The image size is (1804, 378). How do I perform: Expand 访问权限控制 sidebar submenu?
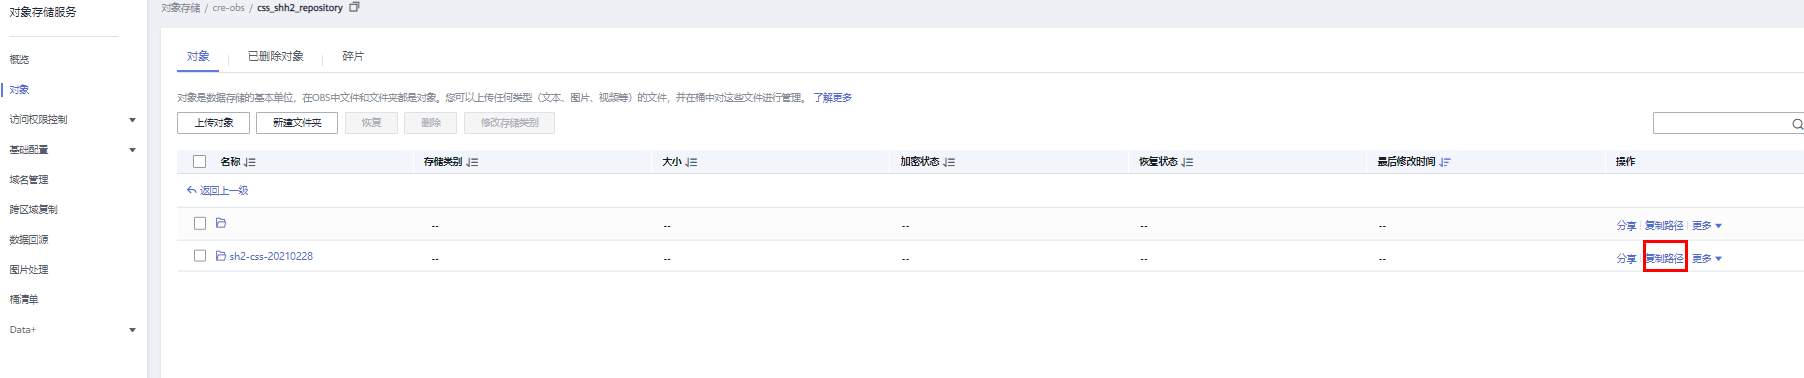[x=132, y=120]
